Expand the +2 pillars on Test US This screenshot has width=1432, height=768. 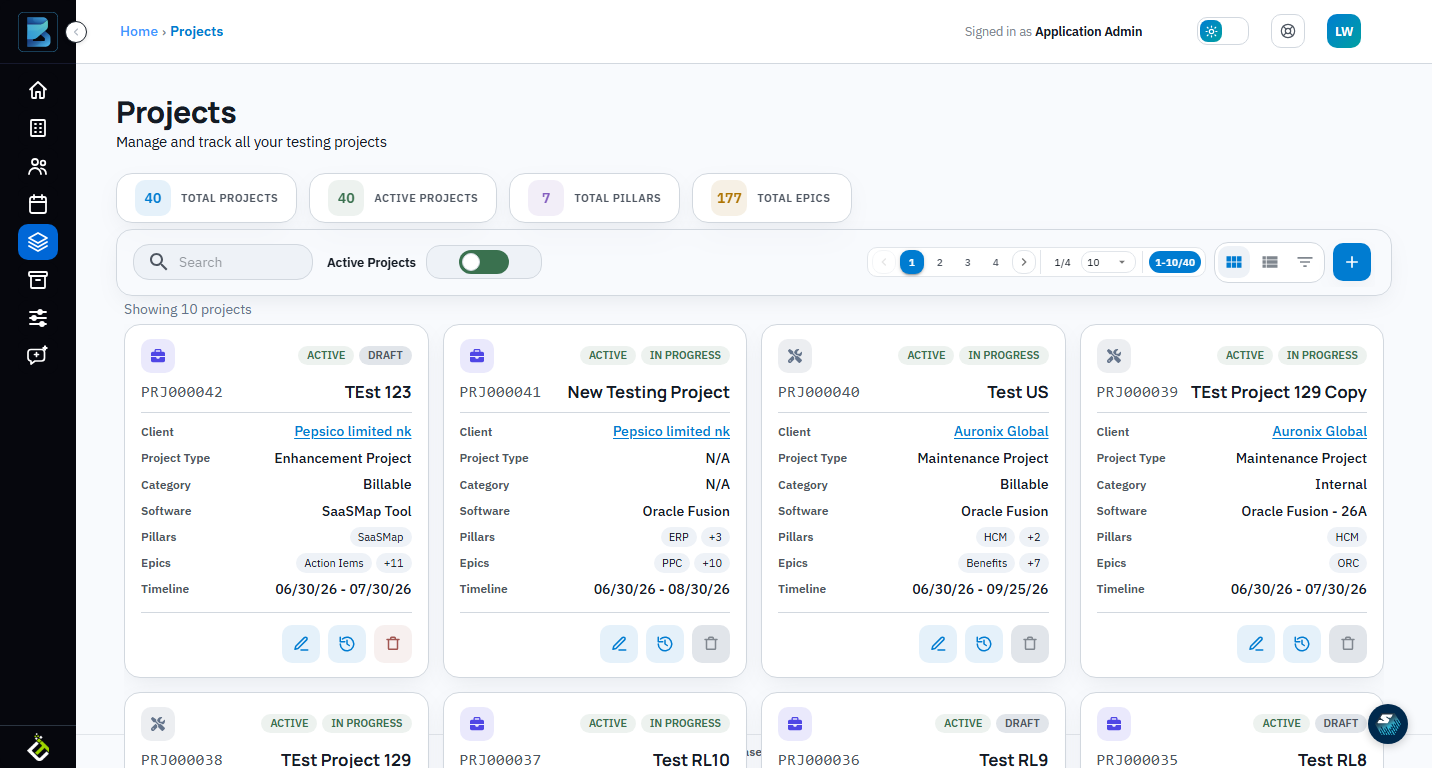1034,537
